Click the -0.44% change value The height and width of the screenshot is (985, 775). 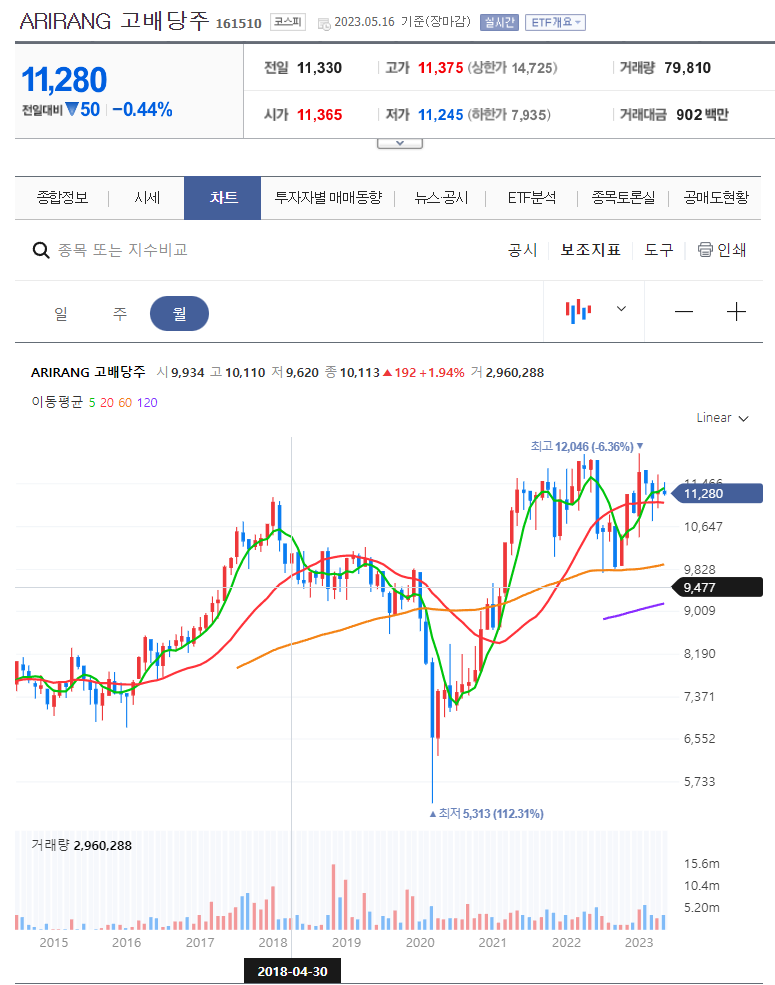click(143, 110)
